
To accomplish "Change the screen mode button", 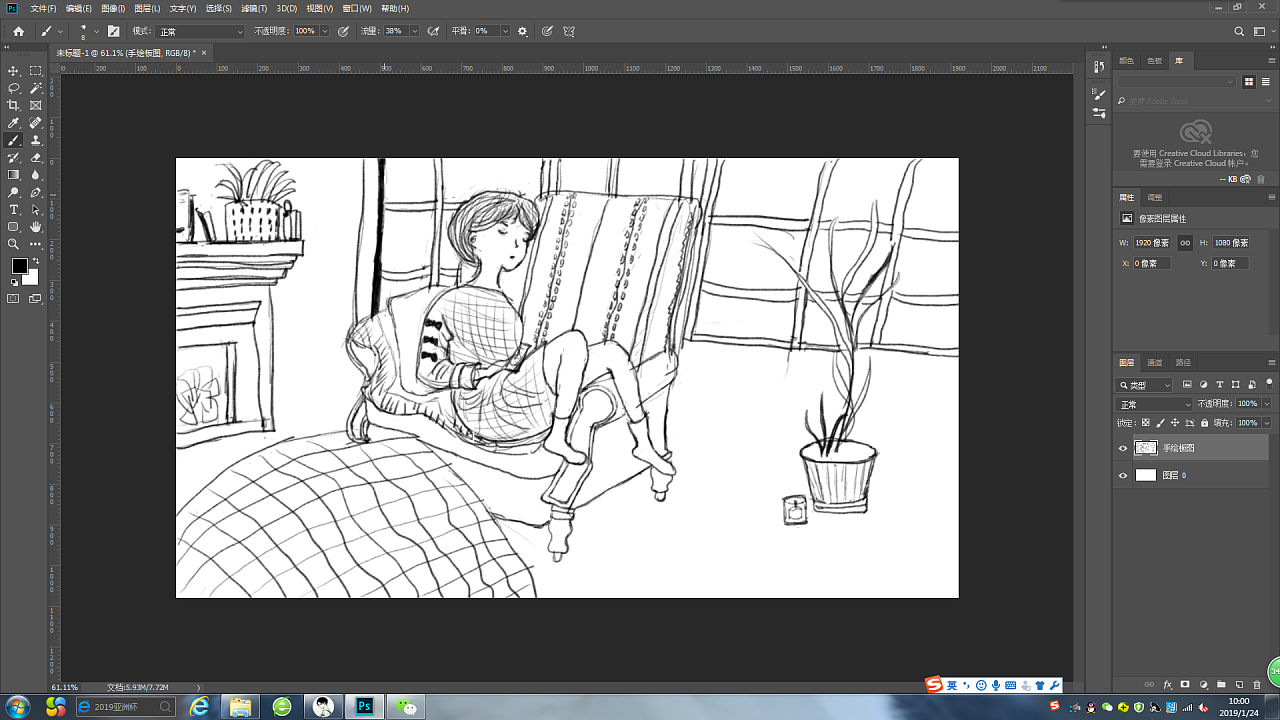I will coord(36,299).
